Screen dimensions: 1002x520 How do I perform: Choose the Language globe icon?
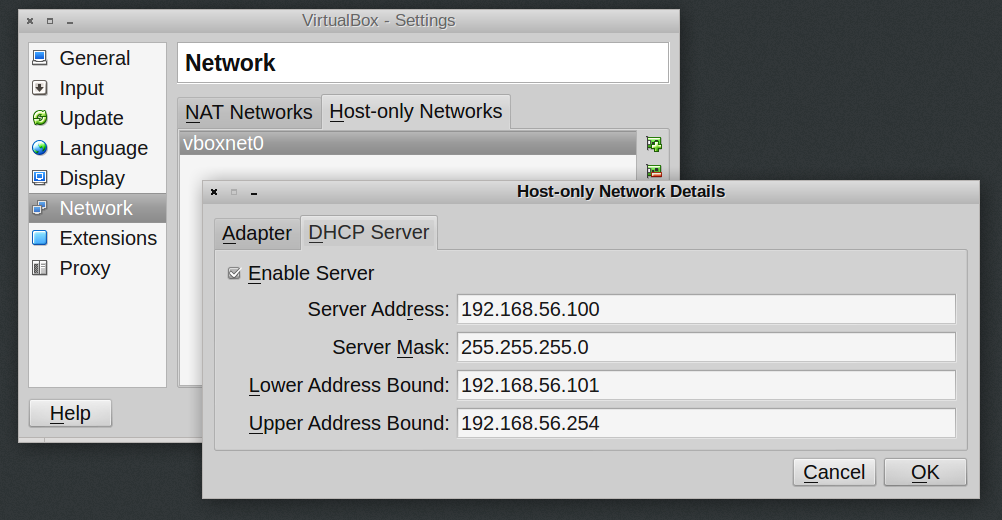tap(40, 148)
